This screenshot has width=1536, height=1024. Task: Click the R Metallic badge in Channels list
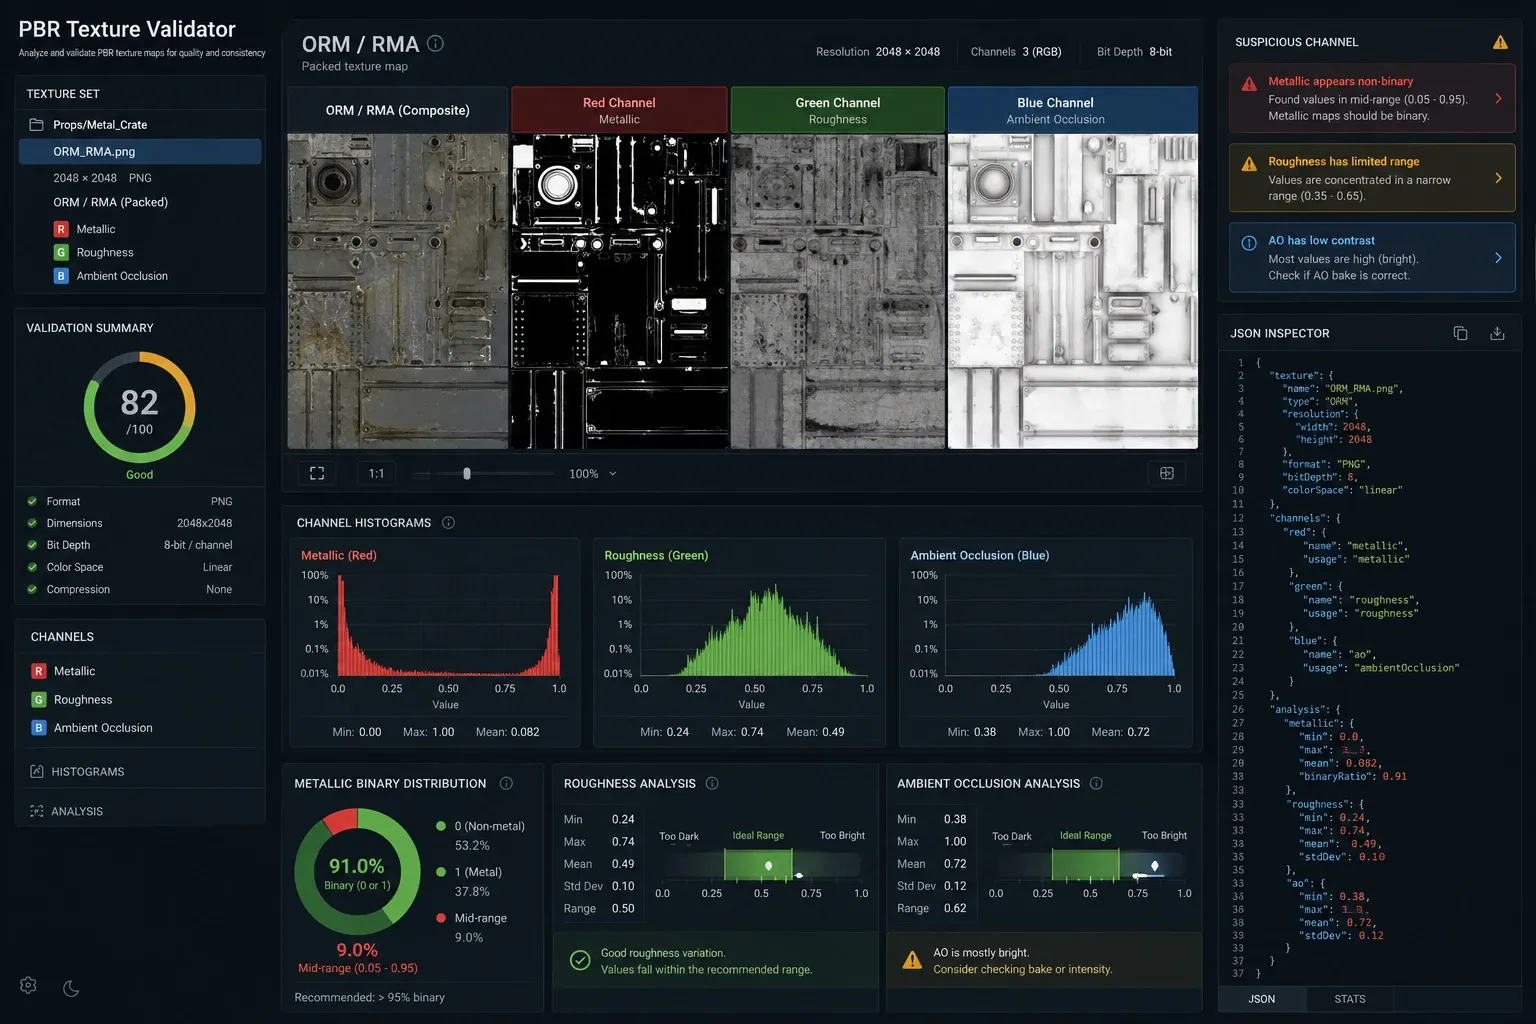tap(39, 671)
